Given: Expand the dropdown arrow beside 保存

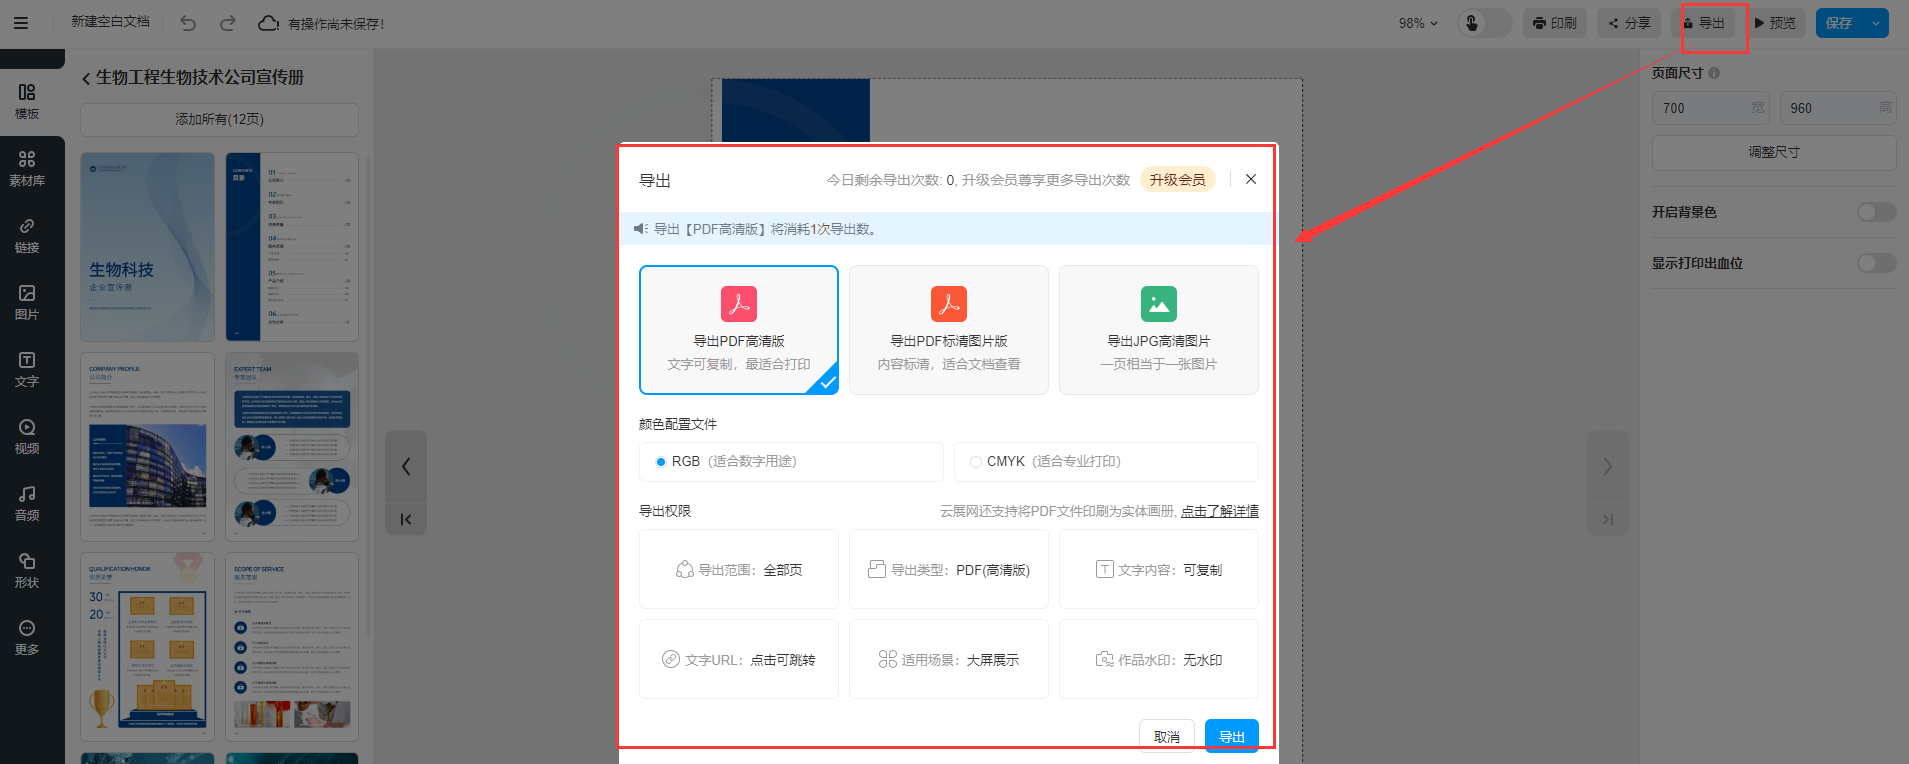Looking at the screenshot, I should point(1875,23).
